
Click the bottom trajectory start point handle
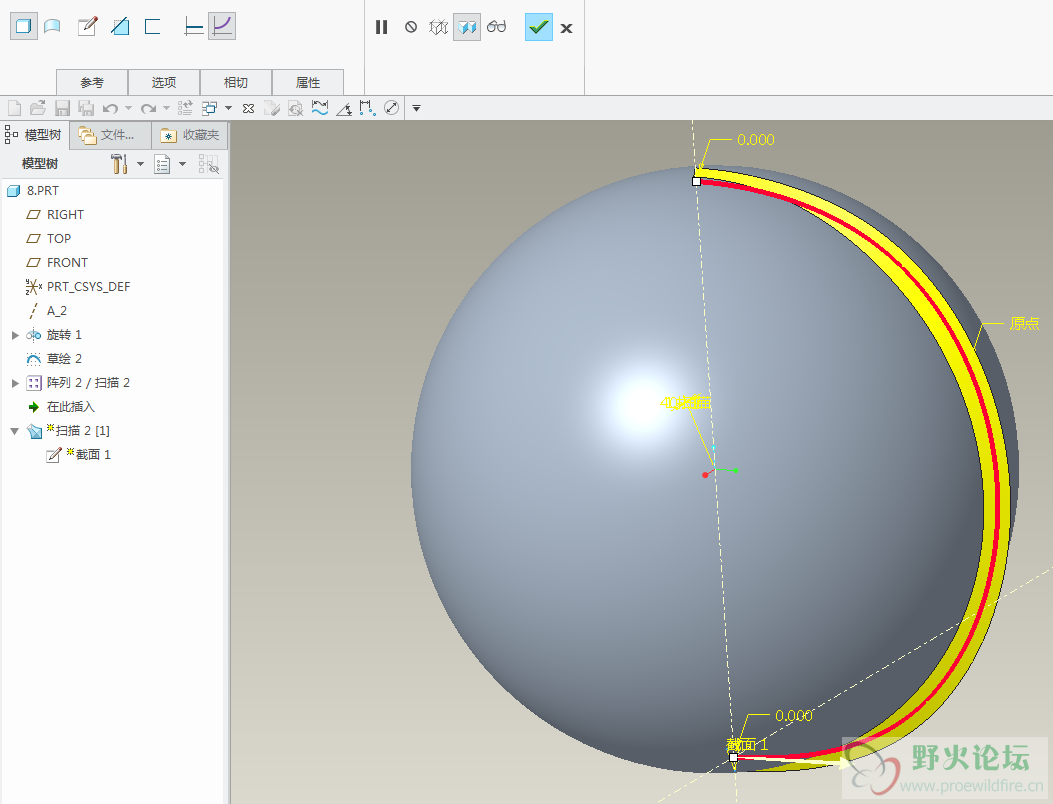point(733,758)
